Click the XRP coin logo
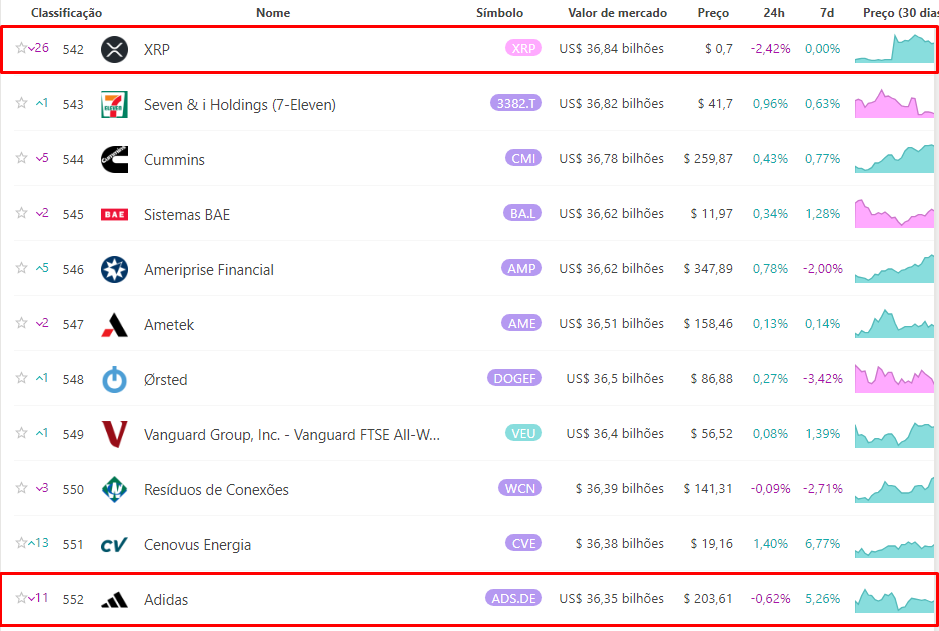This screenshot has width=939, height=631. [x=114, y=49]
